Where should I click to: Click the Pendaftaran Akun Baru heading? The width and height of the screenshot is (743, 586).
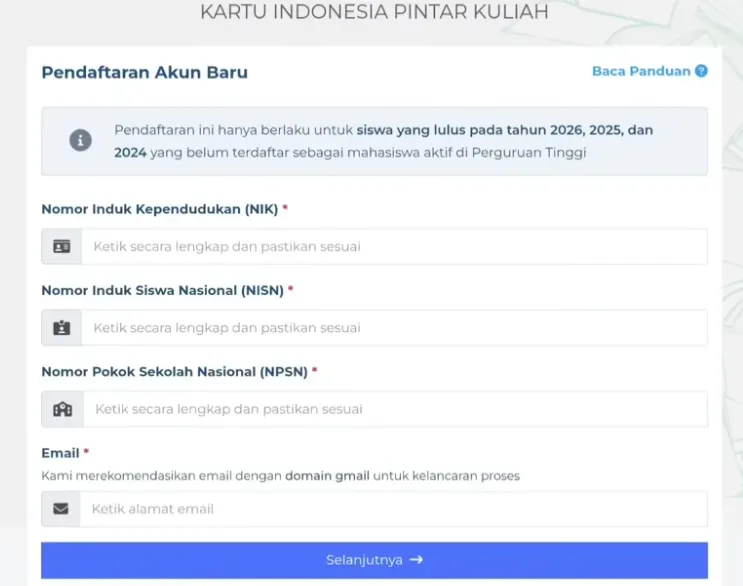click(145, 72)
